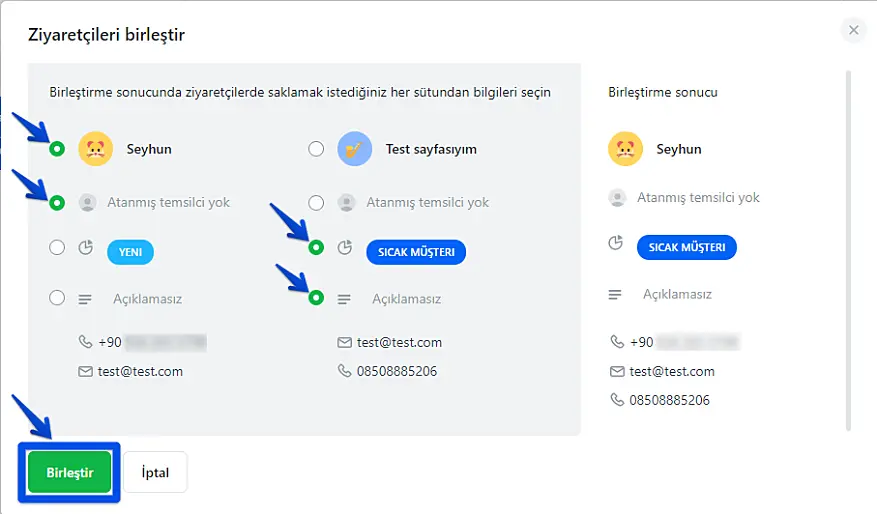The height and width of the screenshot is (514, 877).
Task: Choose the YENİ segment radio button
Action: click(57, 248)
